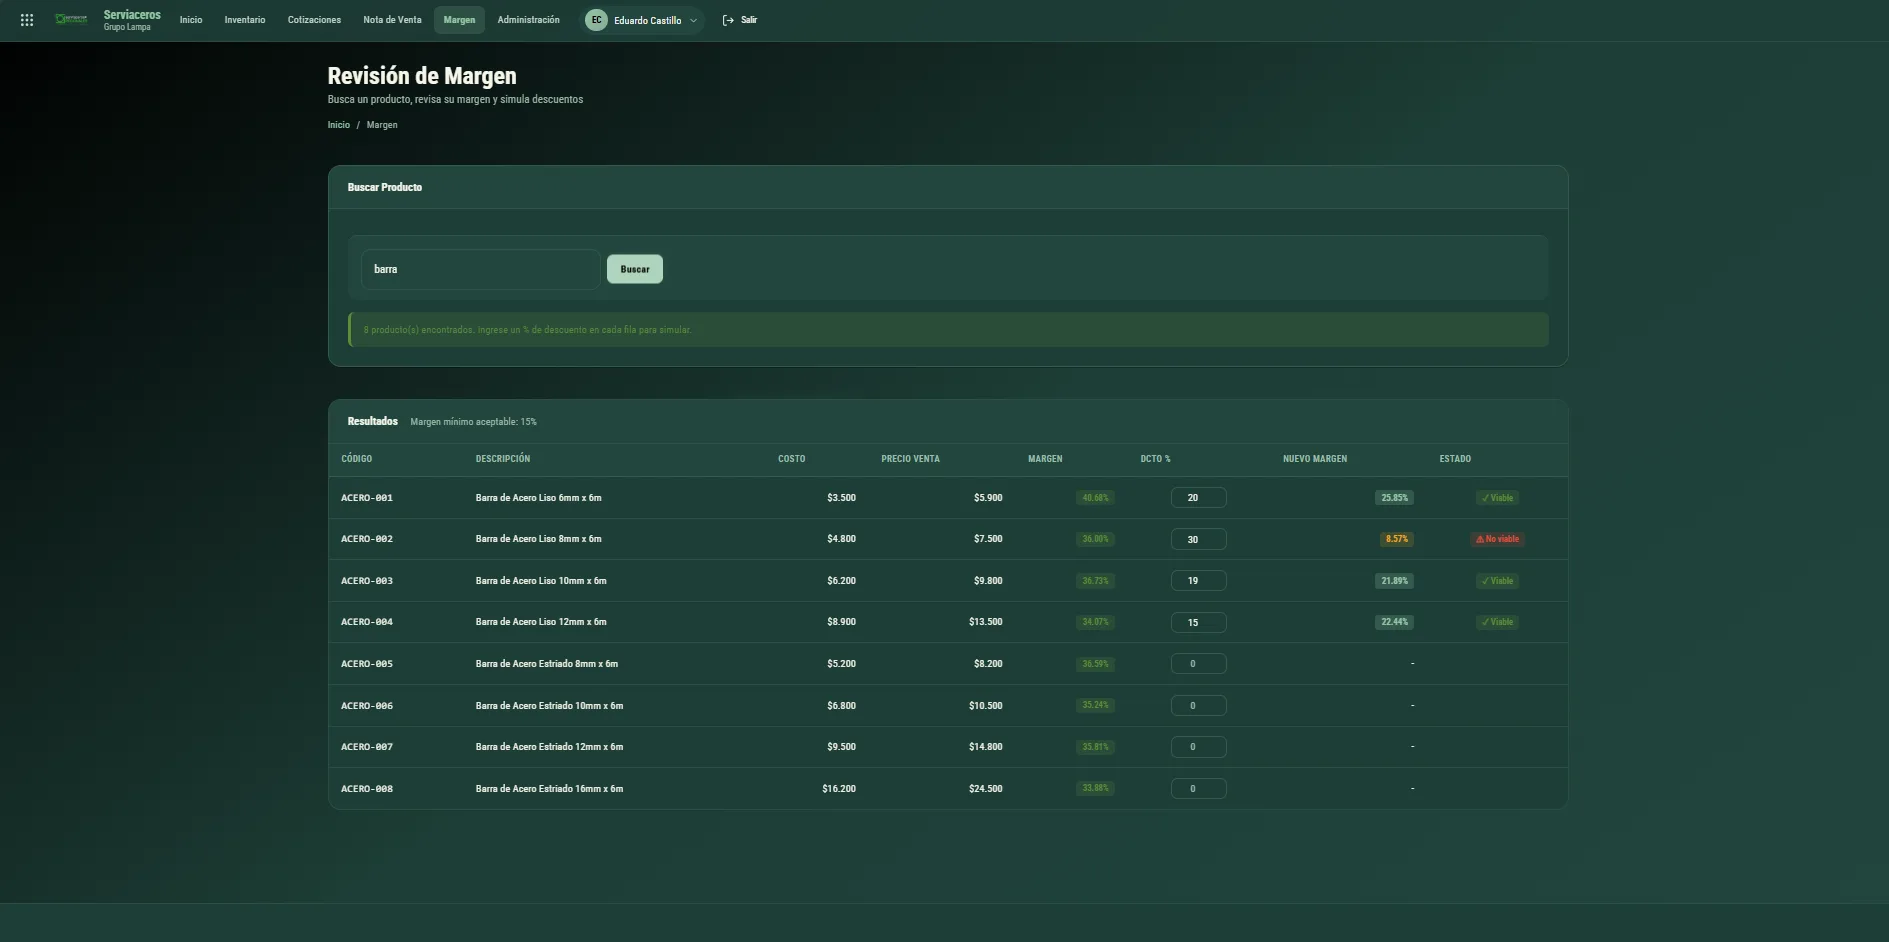
Task: Click discount field for ACERO-001
Action: 1198,497
